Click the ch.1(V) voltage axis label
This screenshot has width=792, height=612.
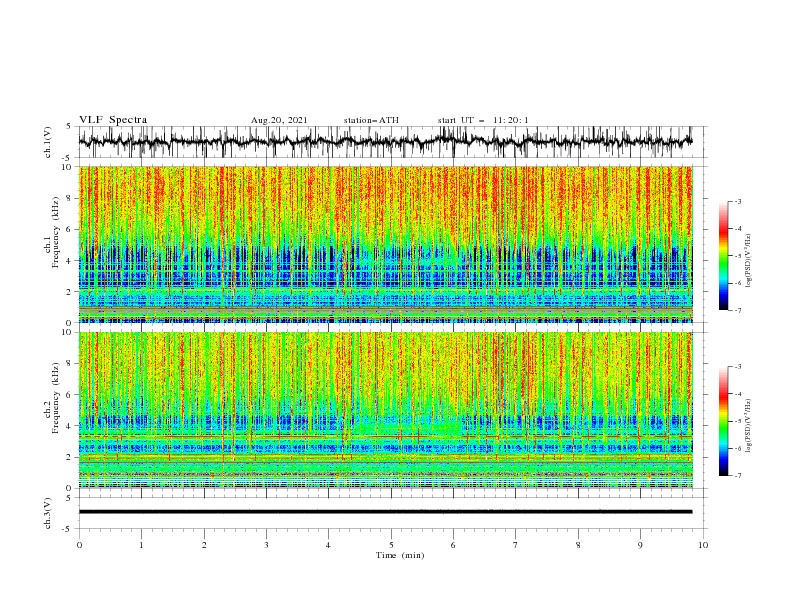pyautogui.click(x=48, y=142)
